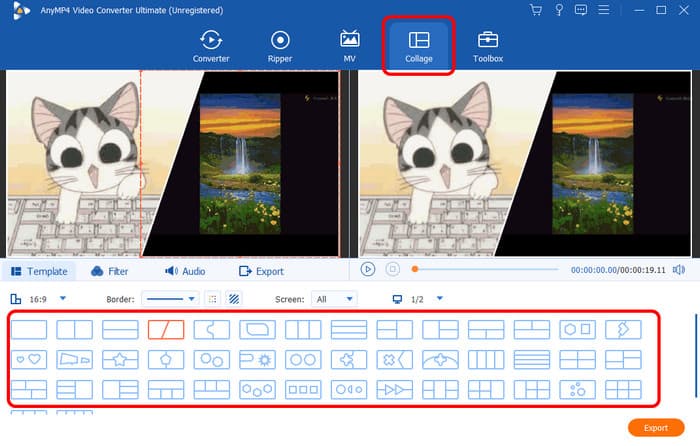Click the register key icon
This screenshot has width=700, height=446.
558,10
